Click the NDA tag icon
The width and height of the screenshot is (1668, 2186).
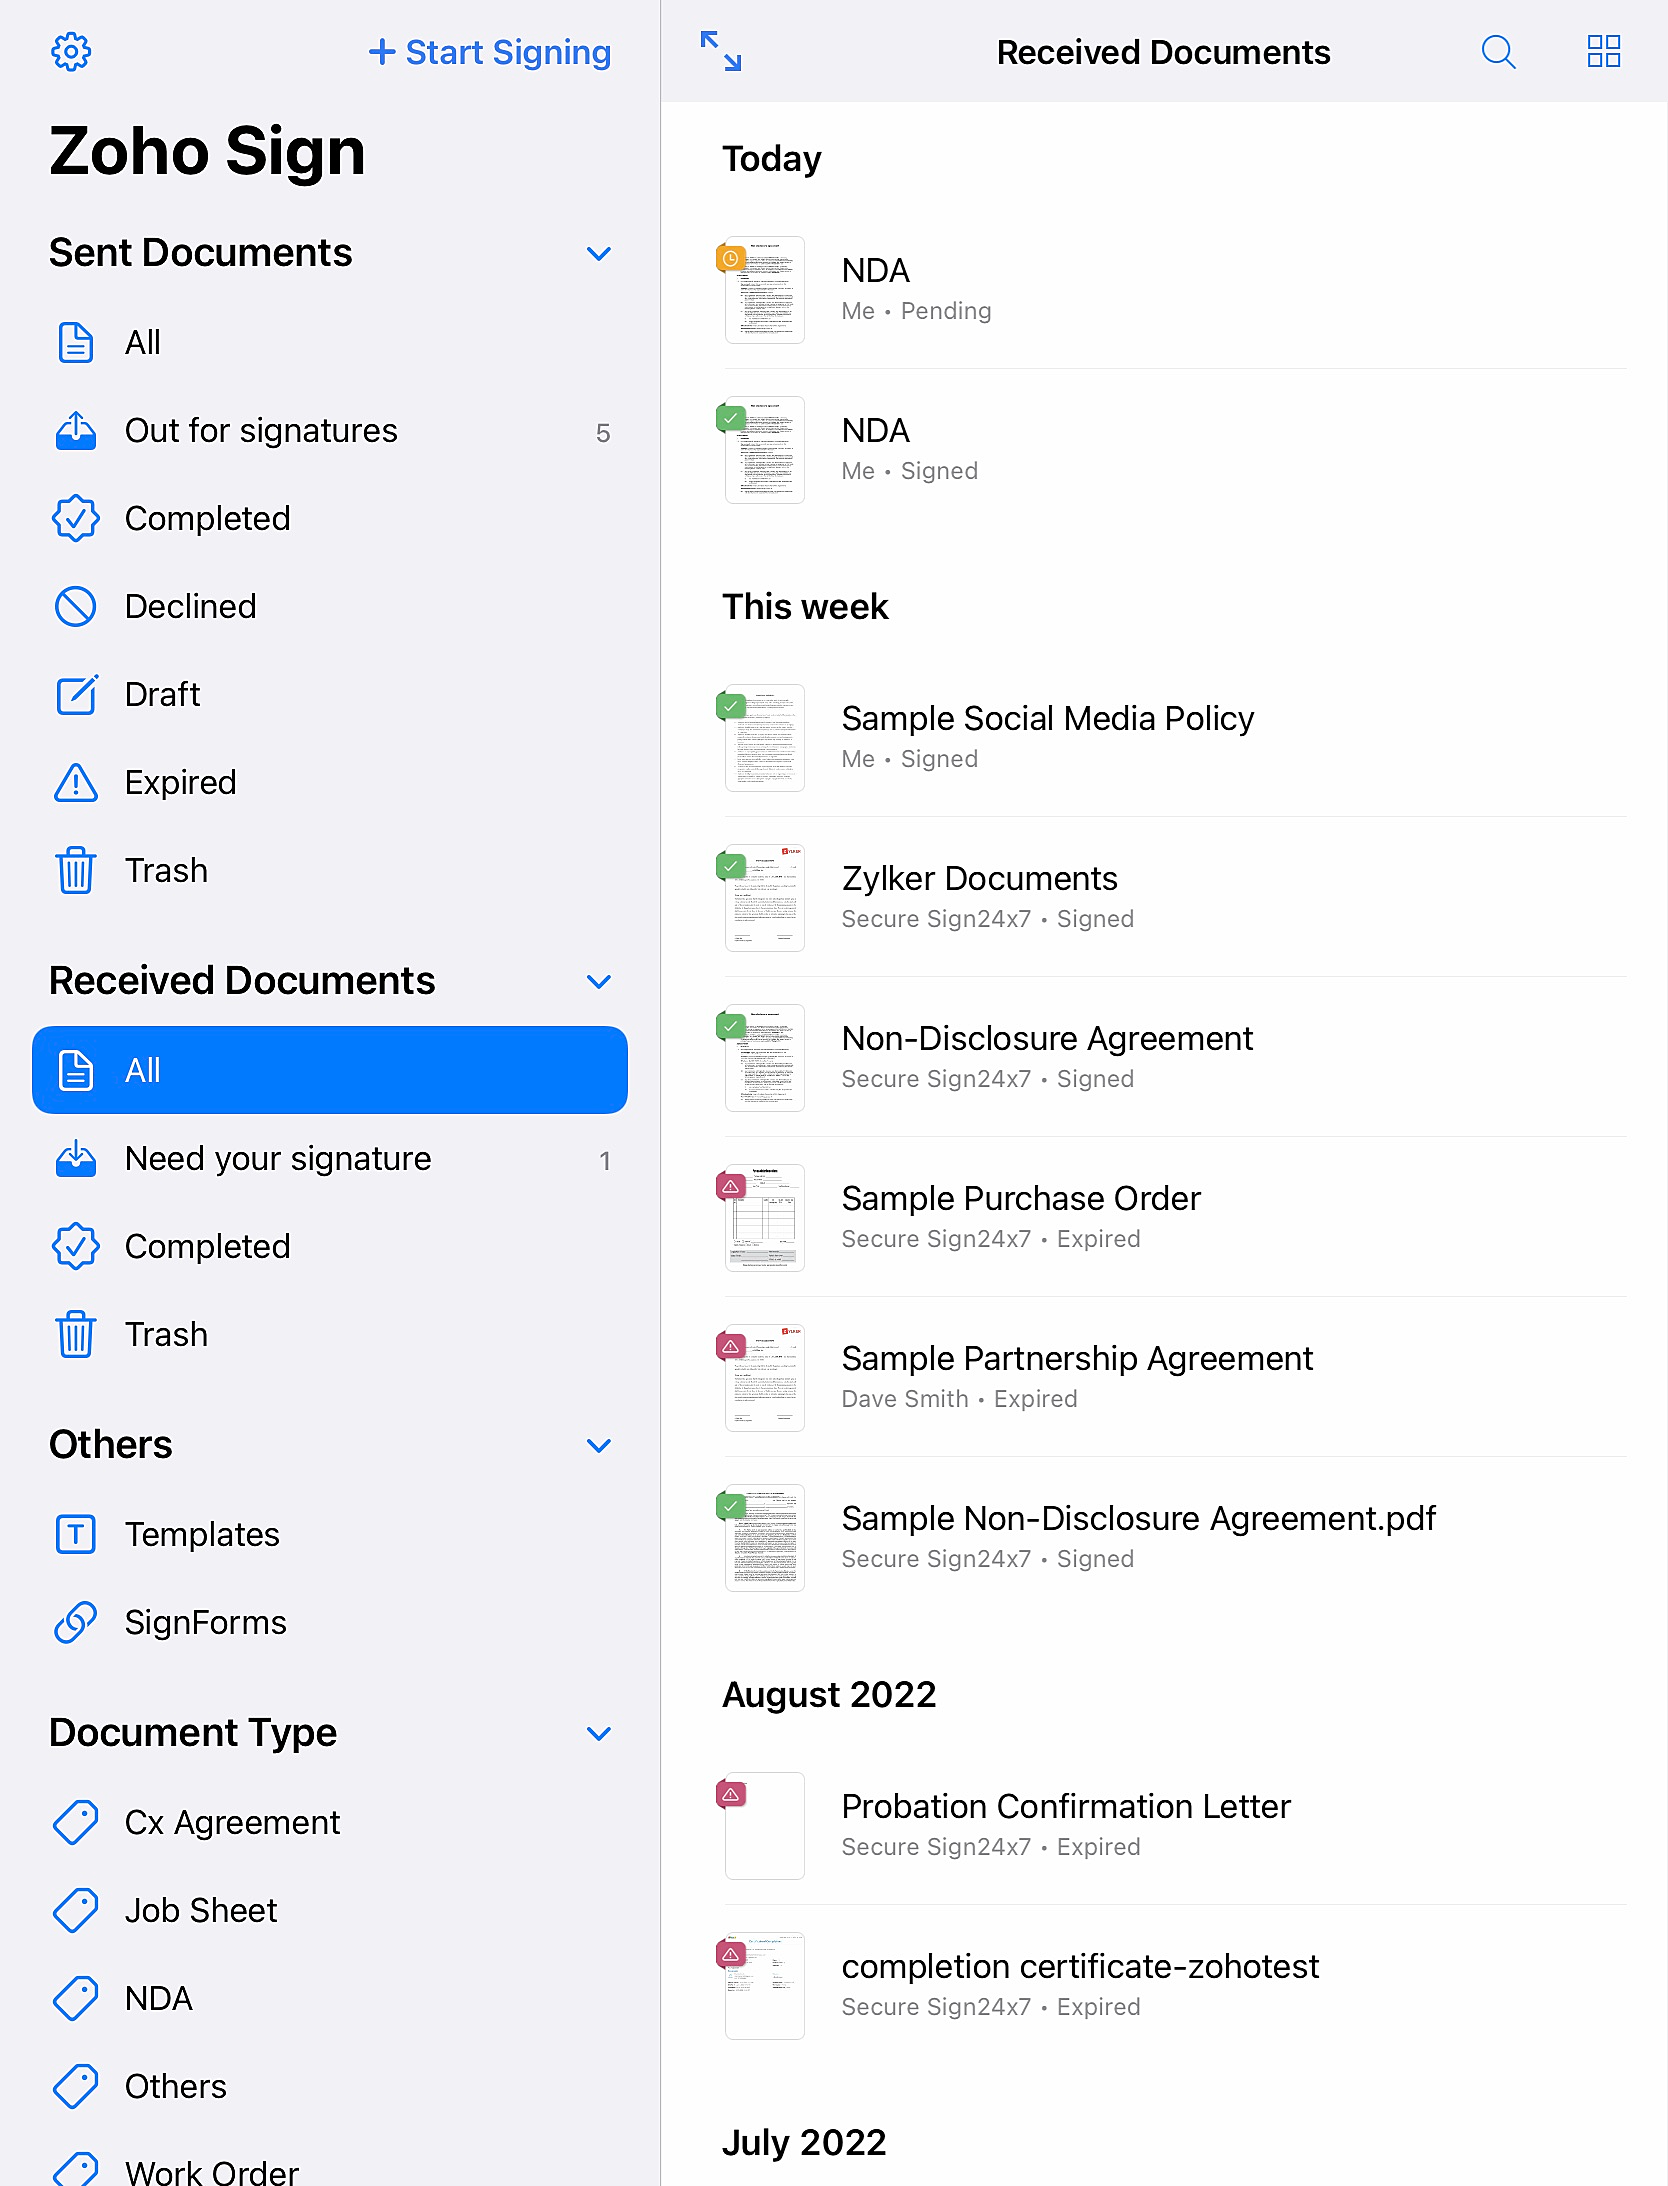[x=76, y=1999]
